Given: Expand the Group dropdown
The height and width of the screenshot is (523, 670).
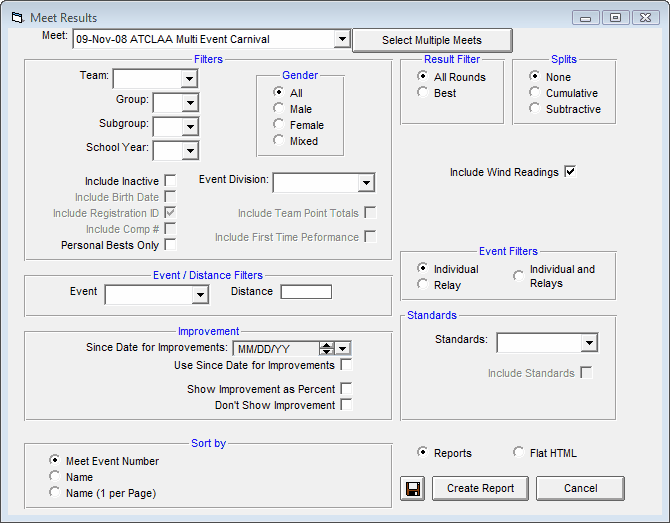Looking at the screenshot, I should click(190, 103).
